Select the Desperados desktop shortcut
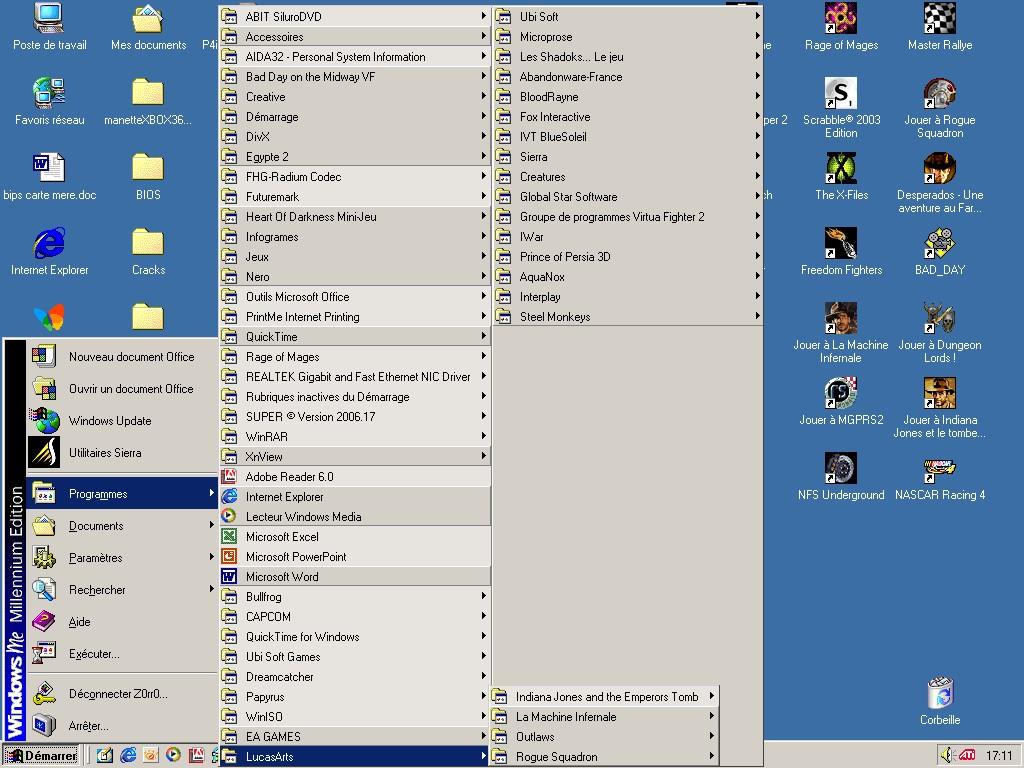Viewport: 1024px width, 768px height. coord(940,184)
